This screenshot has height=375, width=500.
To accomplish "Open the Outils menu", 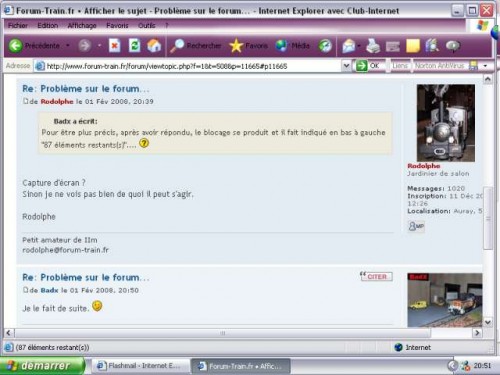I will (146, 25).
